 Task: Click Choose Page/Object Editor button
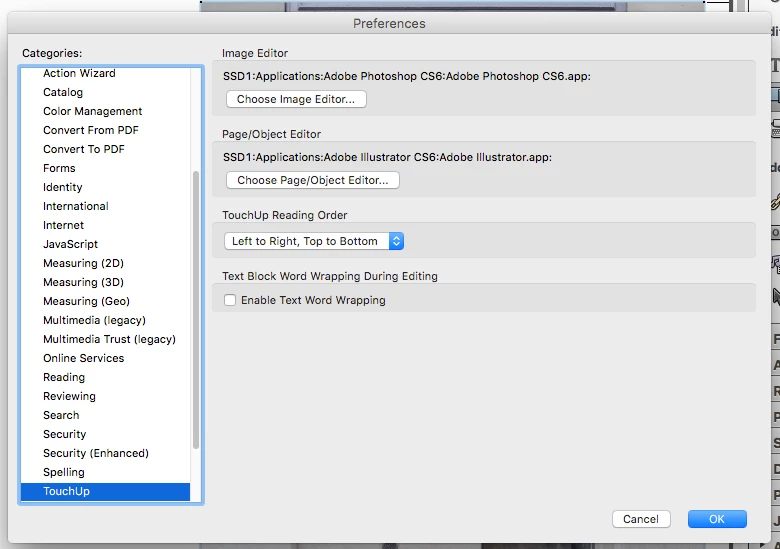click(x=312, y=180)
